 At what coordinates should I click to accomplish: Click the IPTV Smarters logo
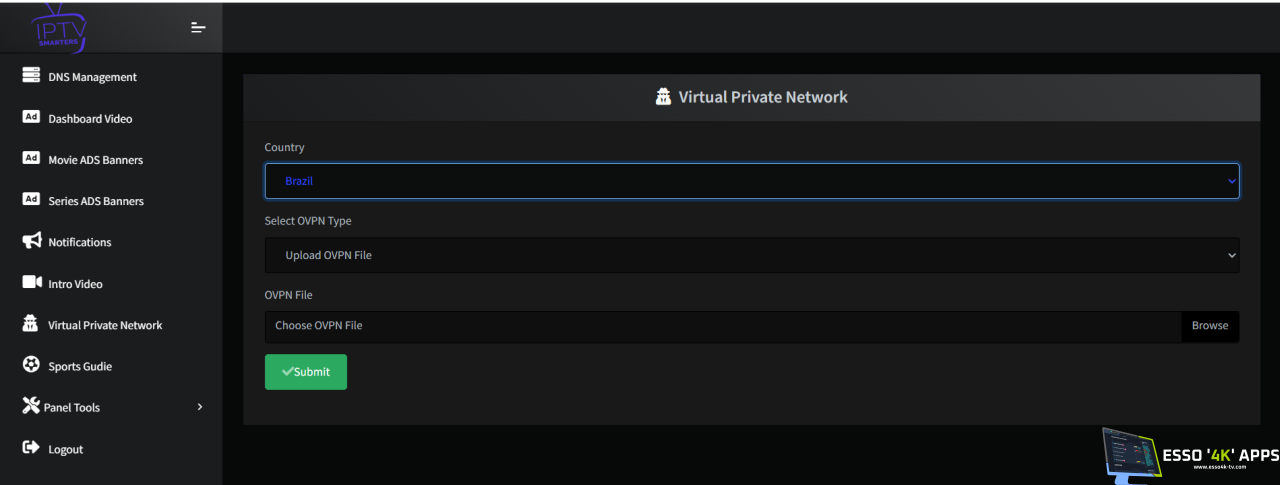(60, 28)
